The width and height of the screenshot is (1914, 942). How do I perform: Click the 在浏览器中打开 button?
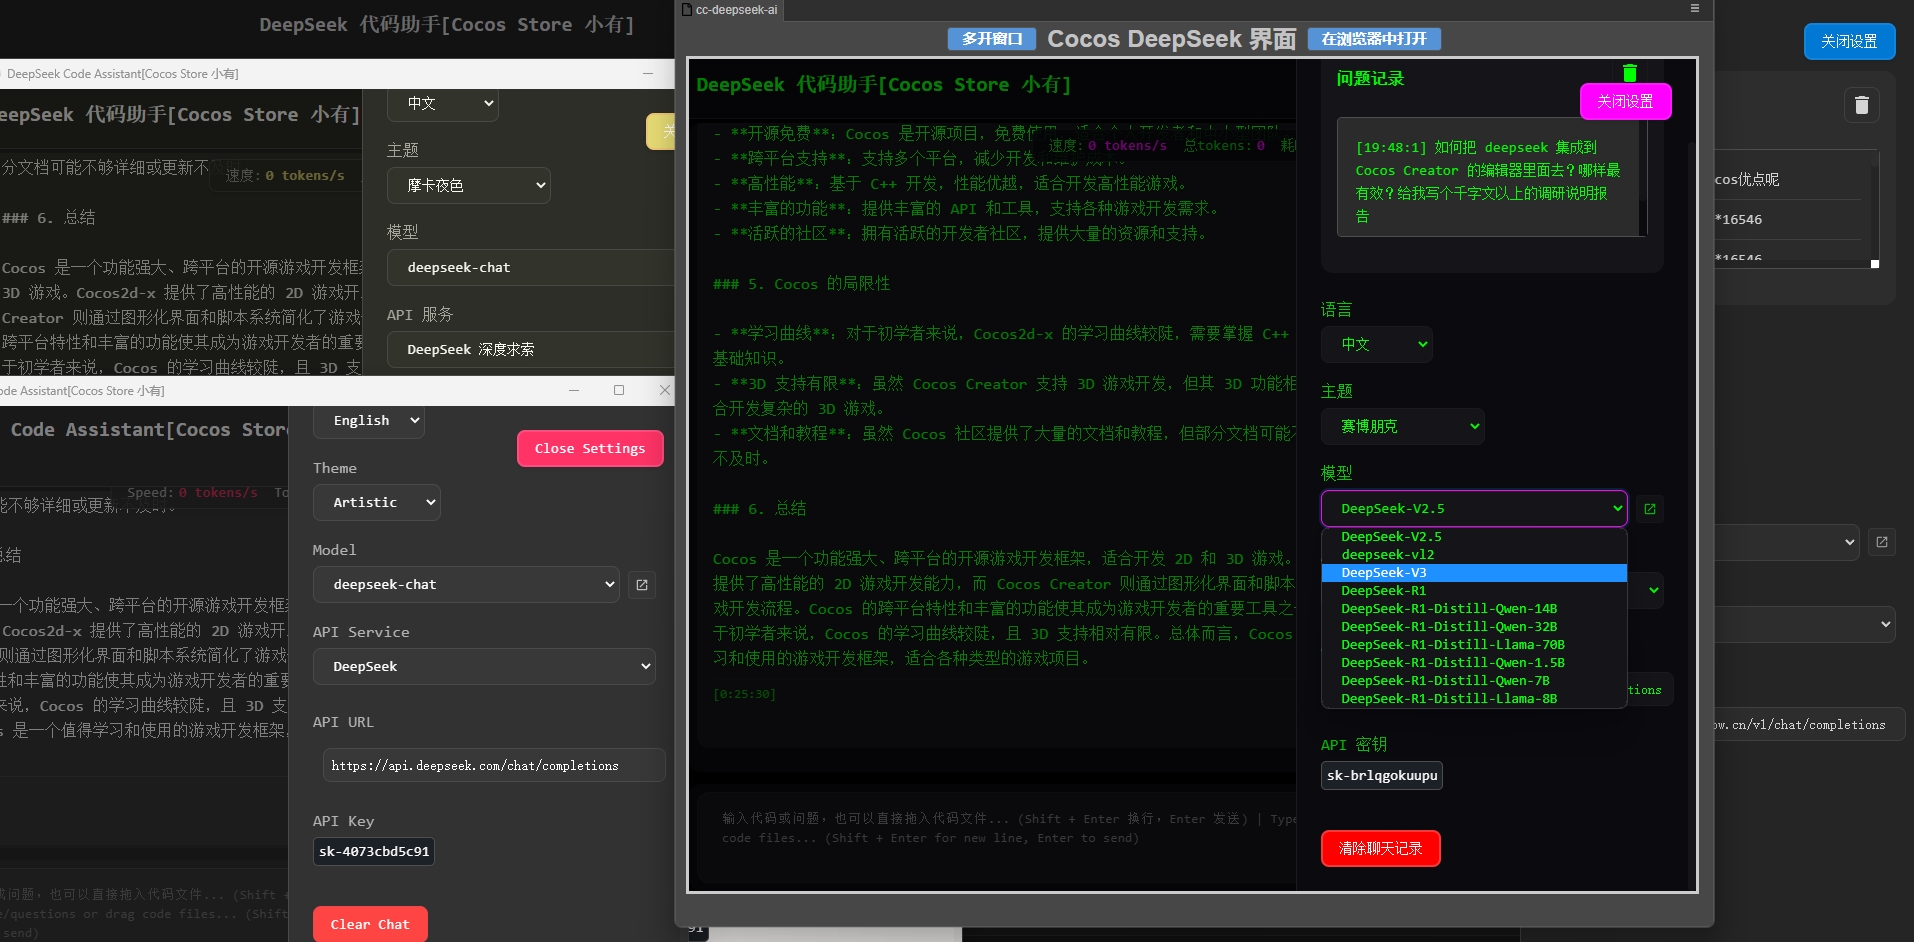click(1374, 39)
